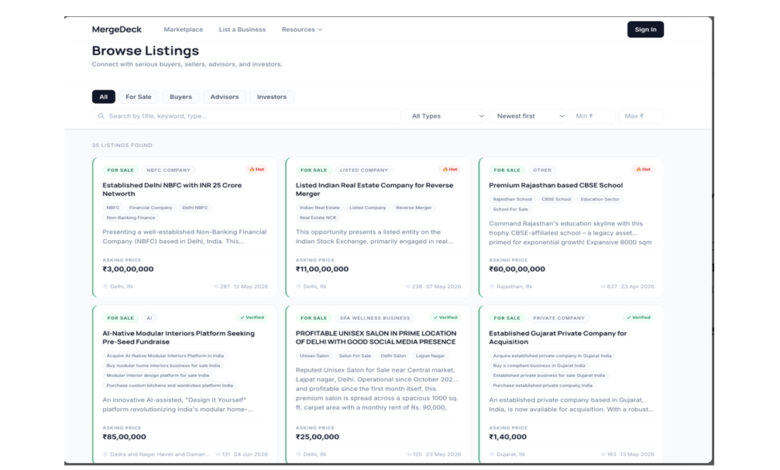The image size is (780, 470).
Task: Click the School For Sale tag
Action: pyautogui.click(x=510, y=209)
